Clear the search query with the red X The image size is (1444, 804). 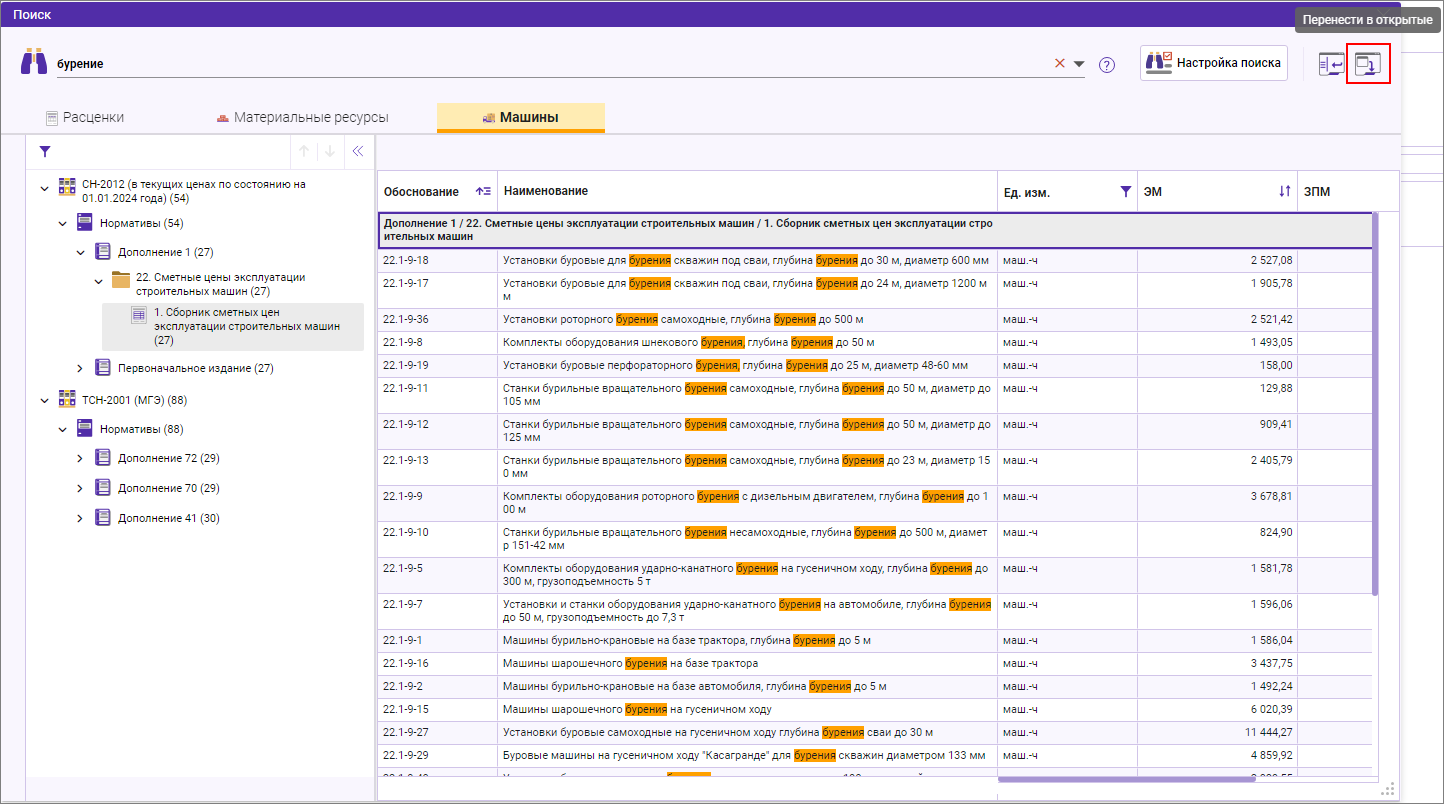click(x=1060, y=64)
